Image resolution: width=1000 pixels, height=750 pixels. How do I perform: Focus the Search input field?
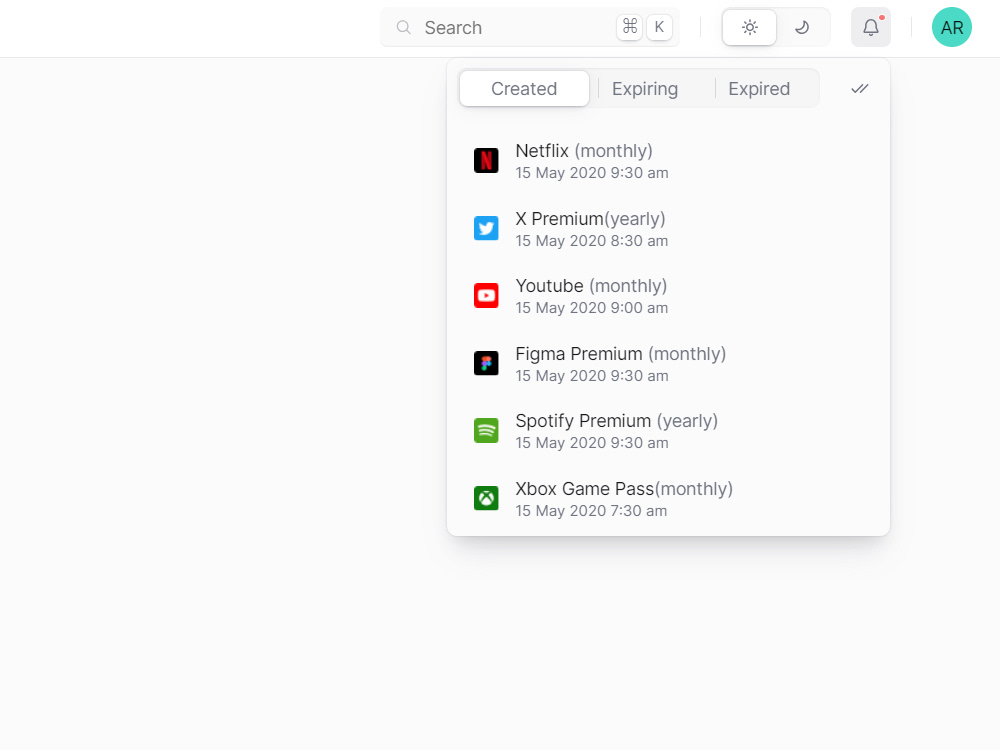(530, 27)
